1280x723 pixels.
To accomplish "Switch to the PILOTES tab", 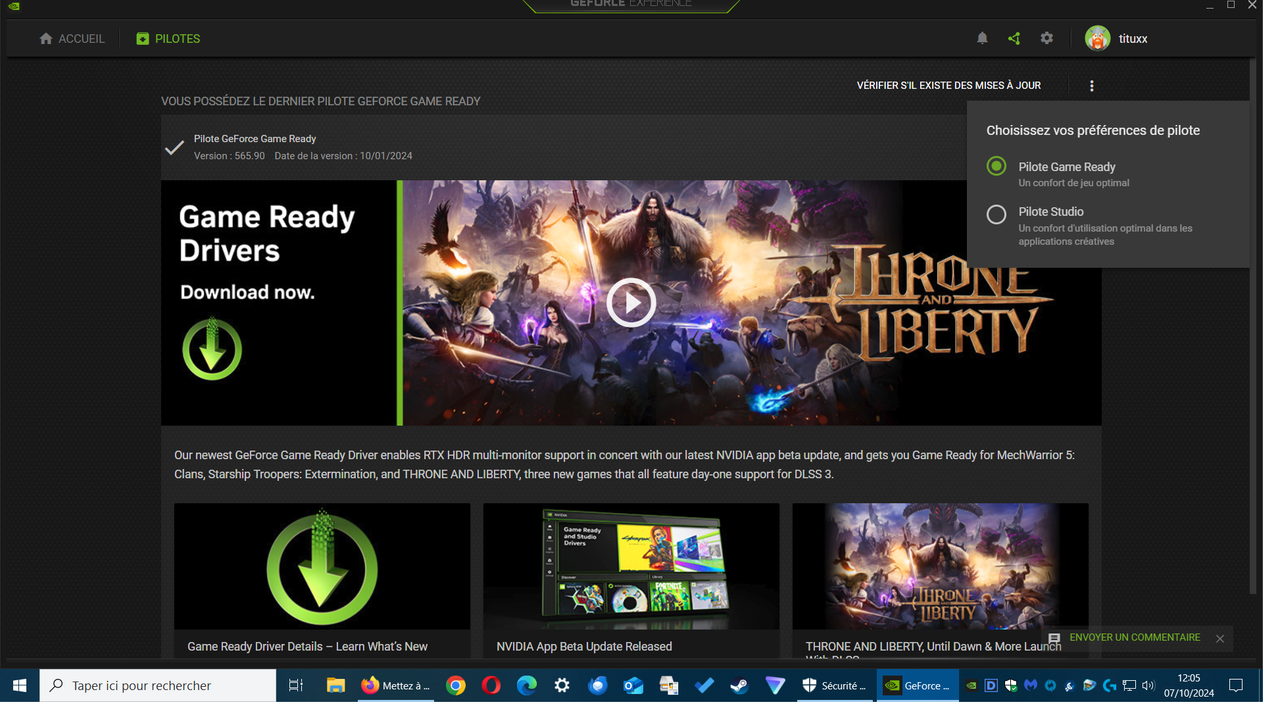I will [168, 38].
